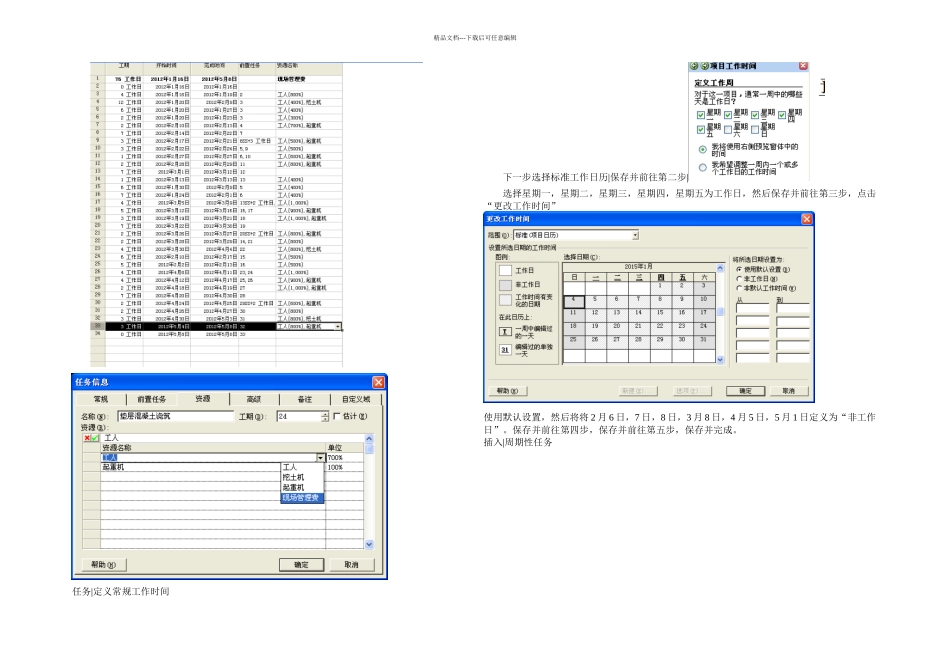This screenshot has width=950, height=672.
Task: Choose 工人 from the resource dropdown list
Action: (302, 467)
